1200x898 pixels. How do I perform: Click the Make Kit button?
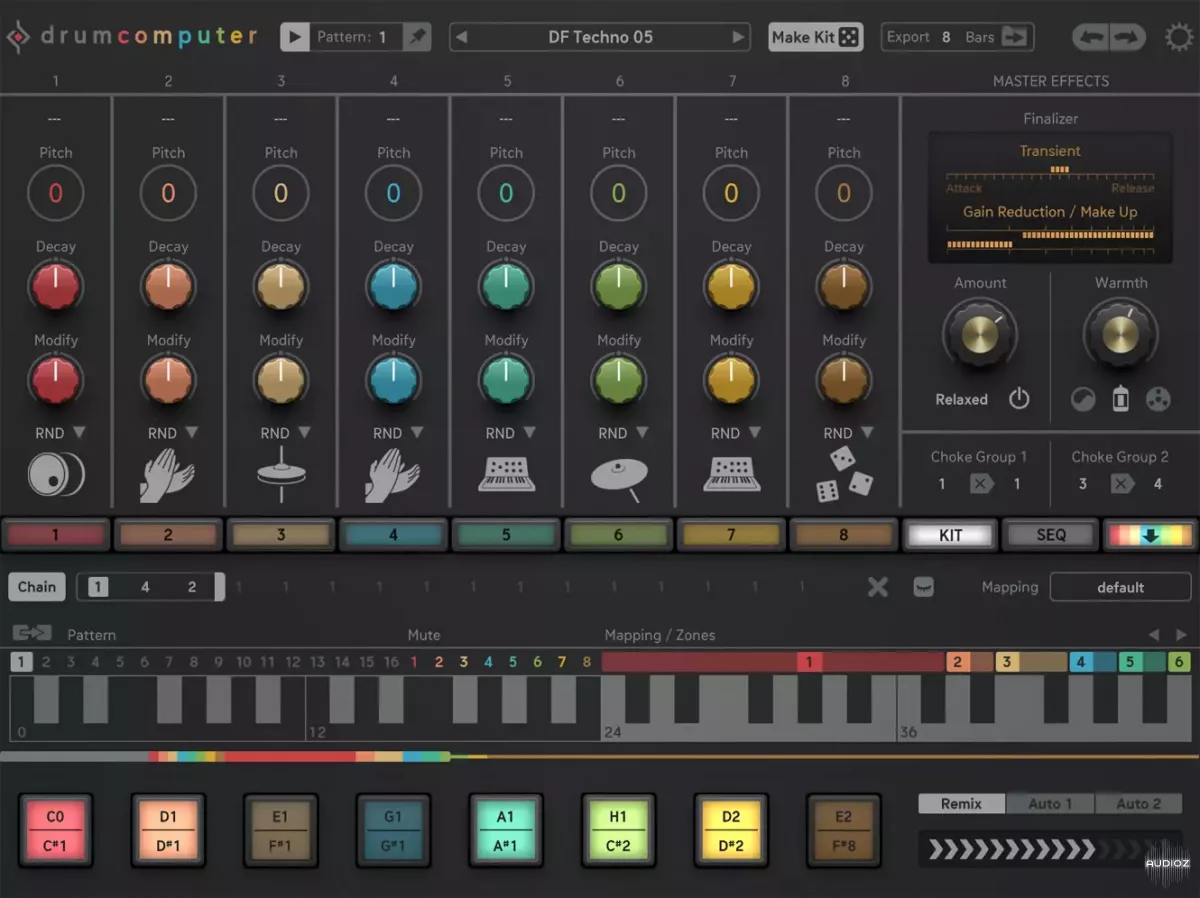click(x=816, y=37)
